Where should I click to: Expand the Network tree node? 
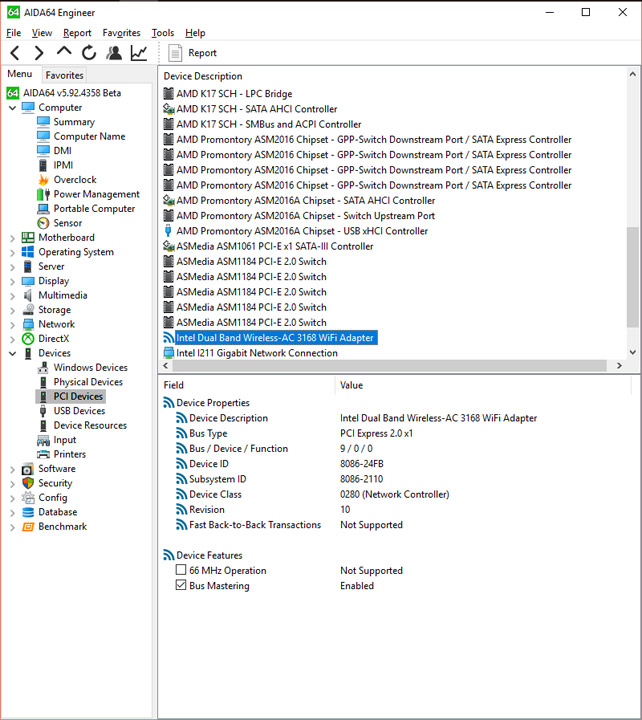[x=12, y=325]
